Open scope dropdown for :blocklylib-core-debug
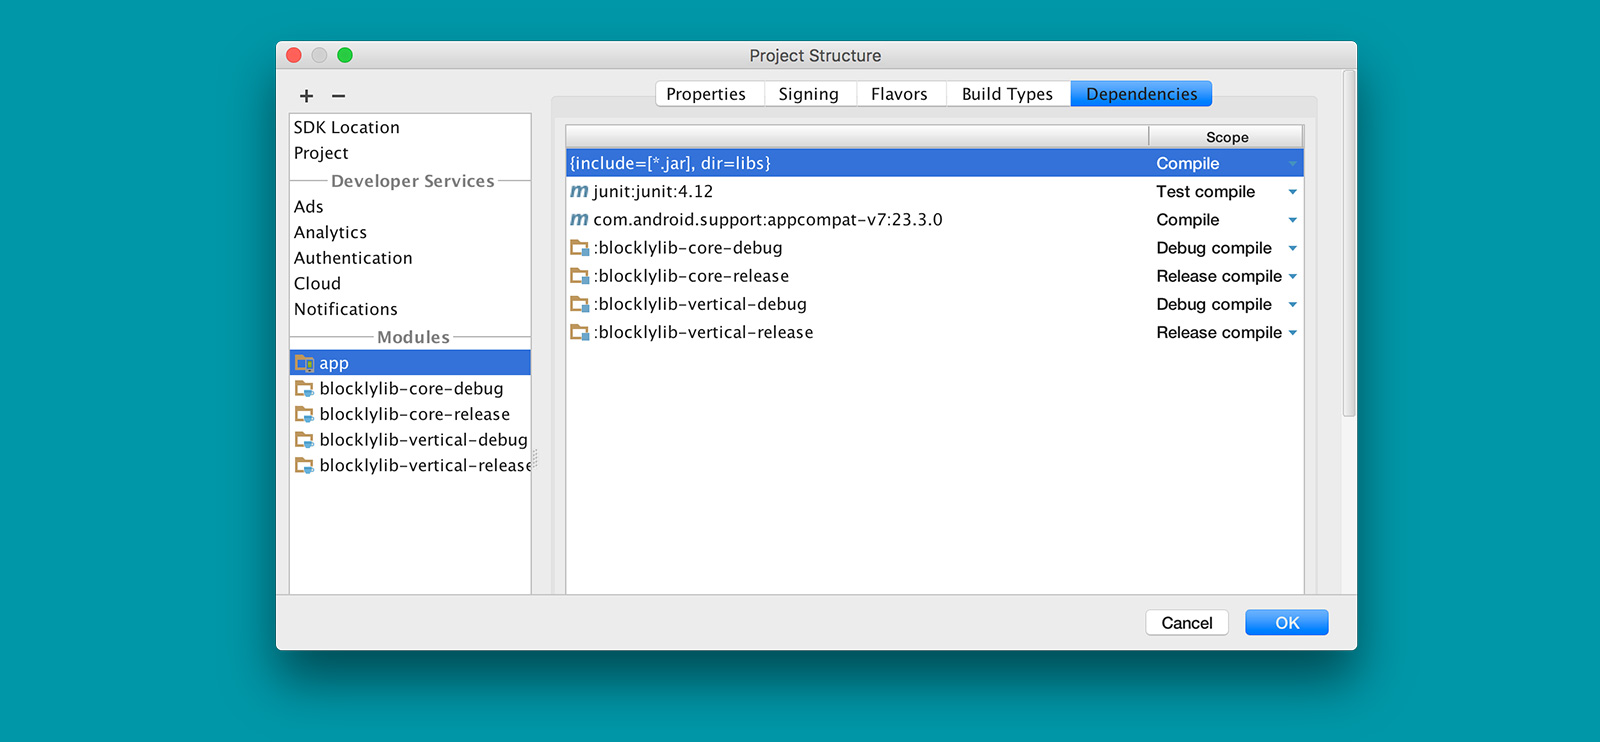This screenshot has height=742, width=1600. pyautogui.click(x=1292, y=248)
